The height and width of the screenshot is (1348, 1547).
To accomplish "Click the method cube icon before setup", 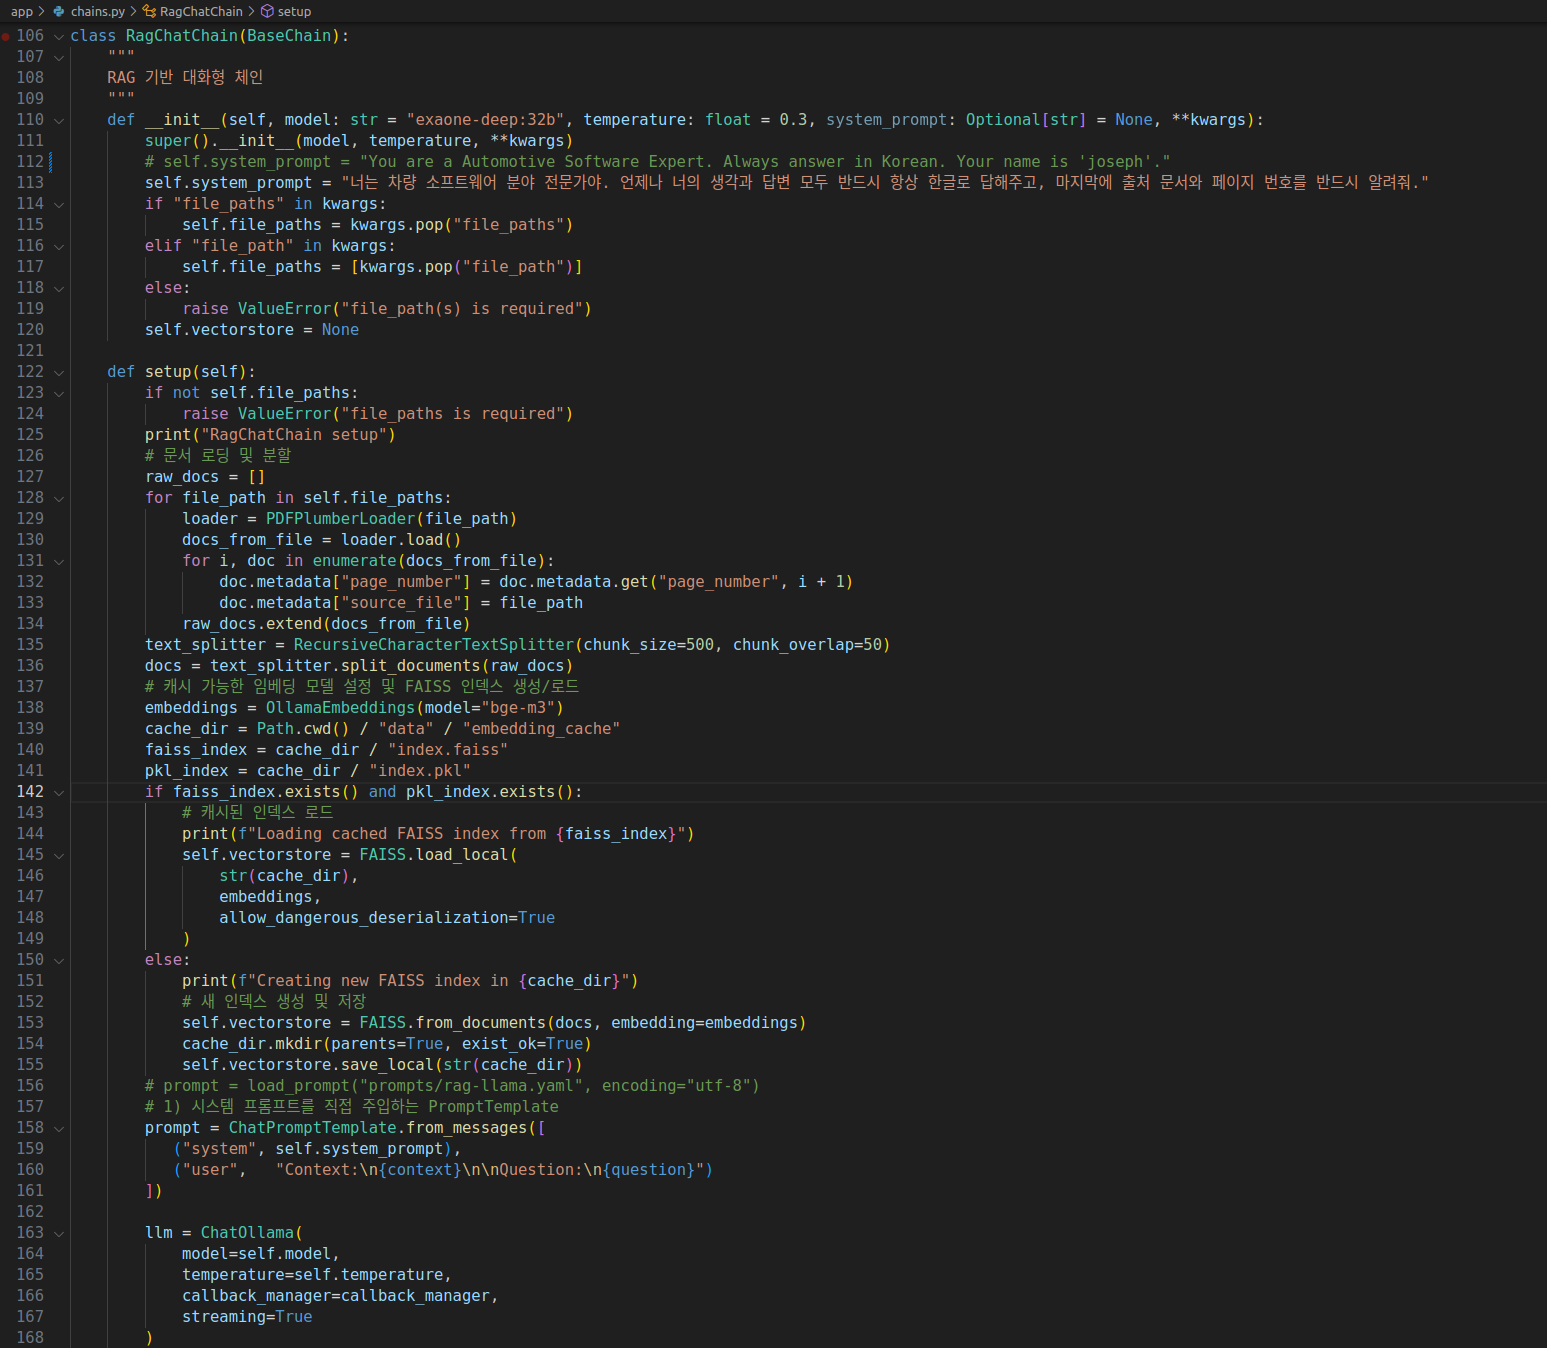I will pos(267,11).
